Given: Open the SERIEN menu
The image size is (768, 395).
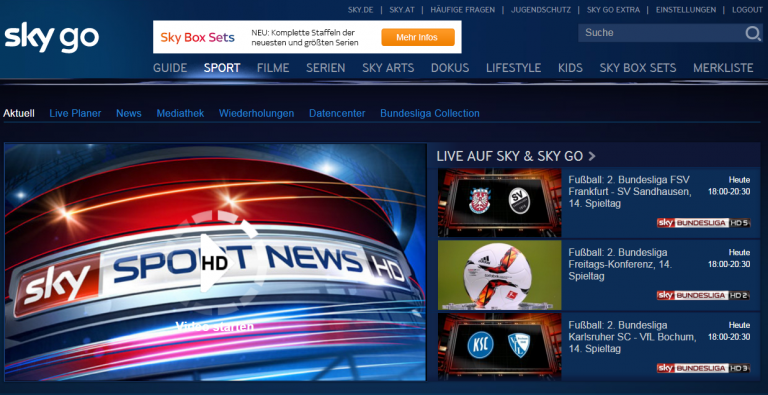Looking at the screenshot, I should pyautogui.click(x=326, y=68).
